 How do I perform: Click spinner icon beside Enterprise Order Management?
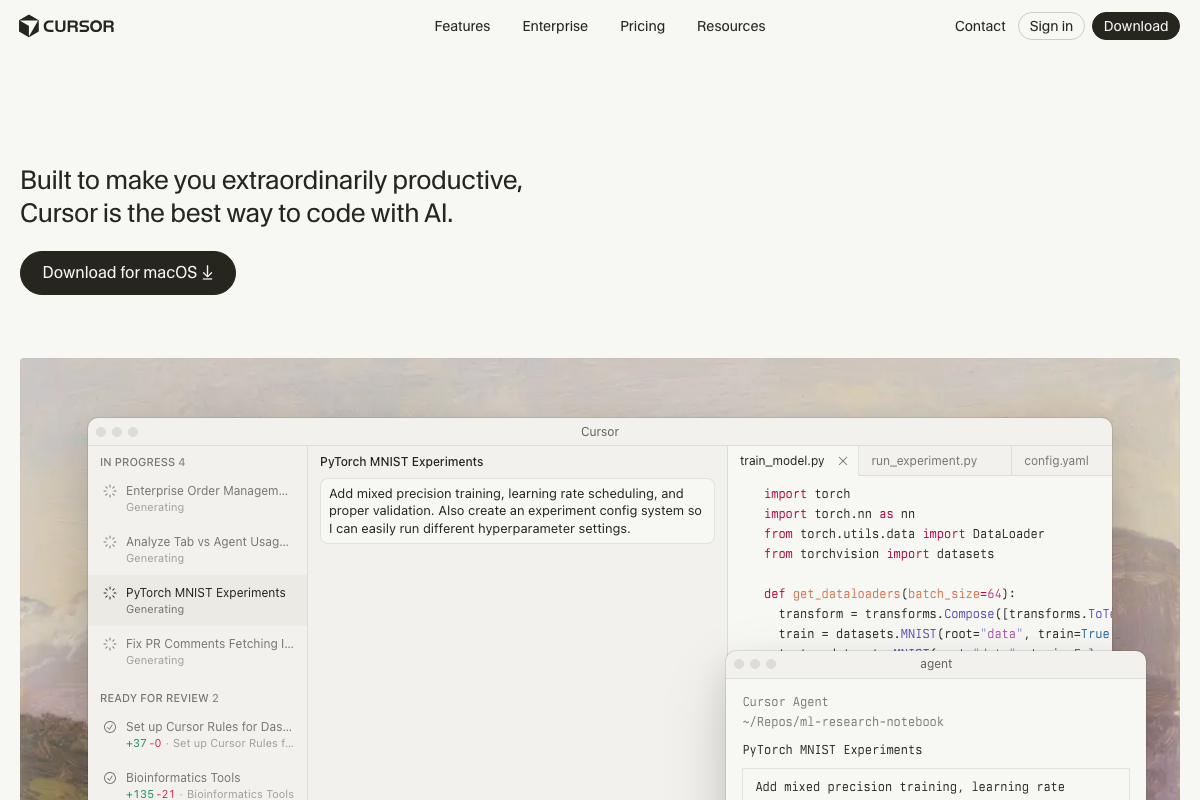pos(110,491)
